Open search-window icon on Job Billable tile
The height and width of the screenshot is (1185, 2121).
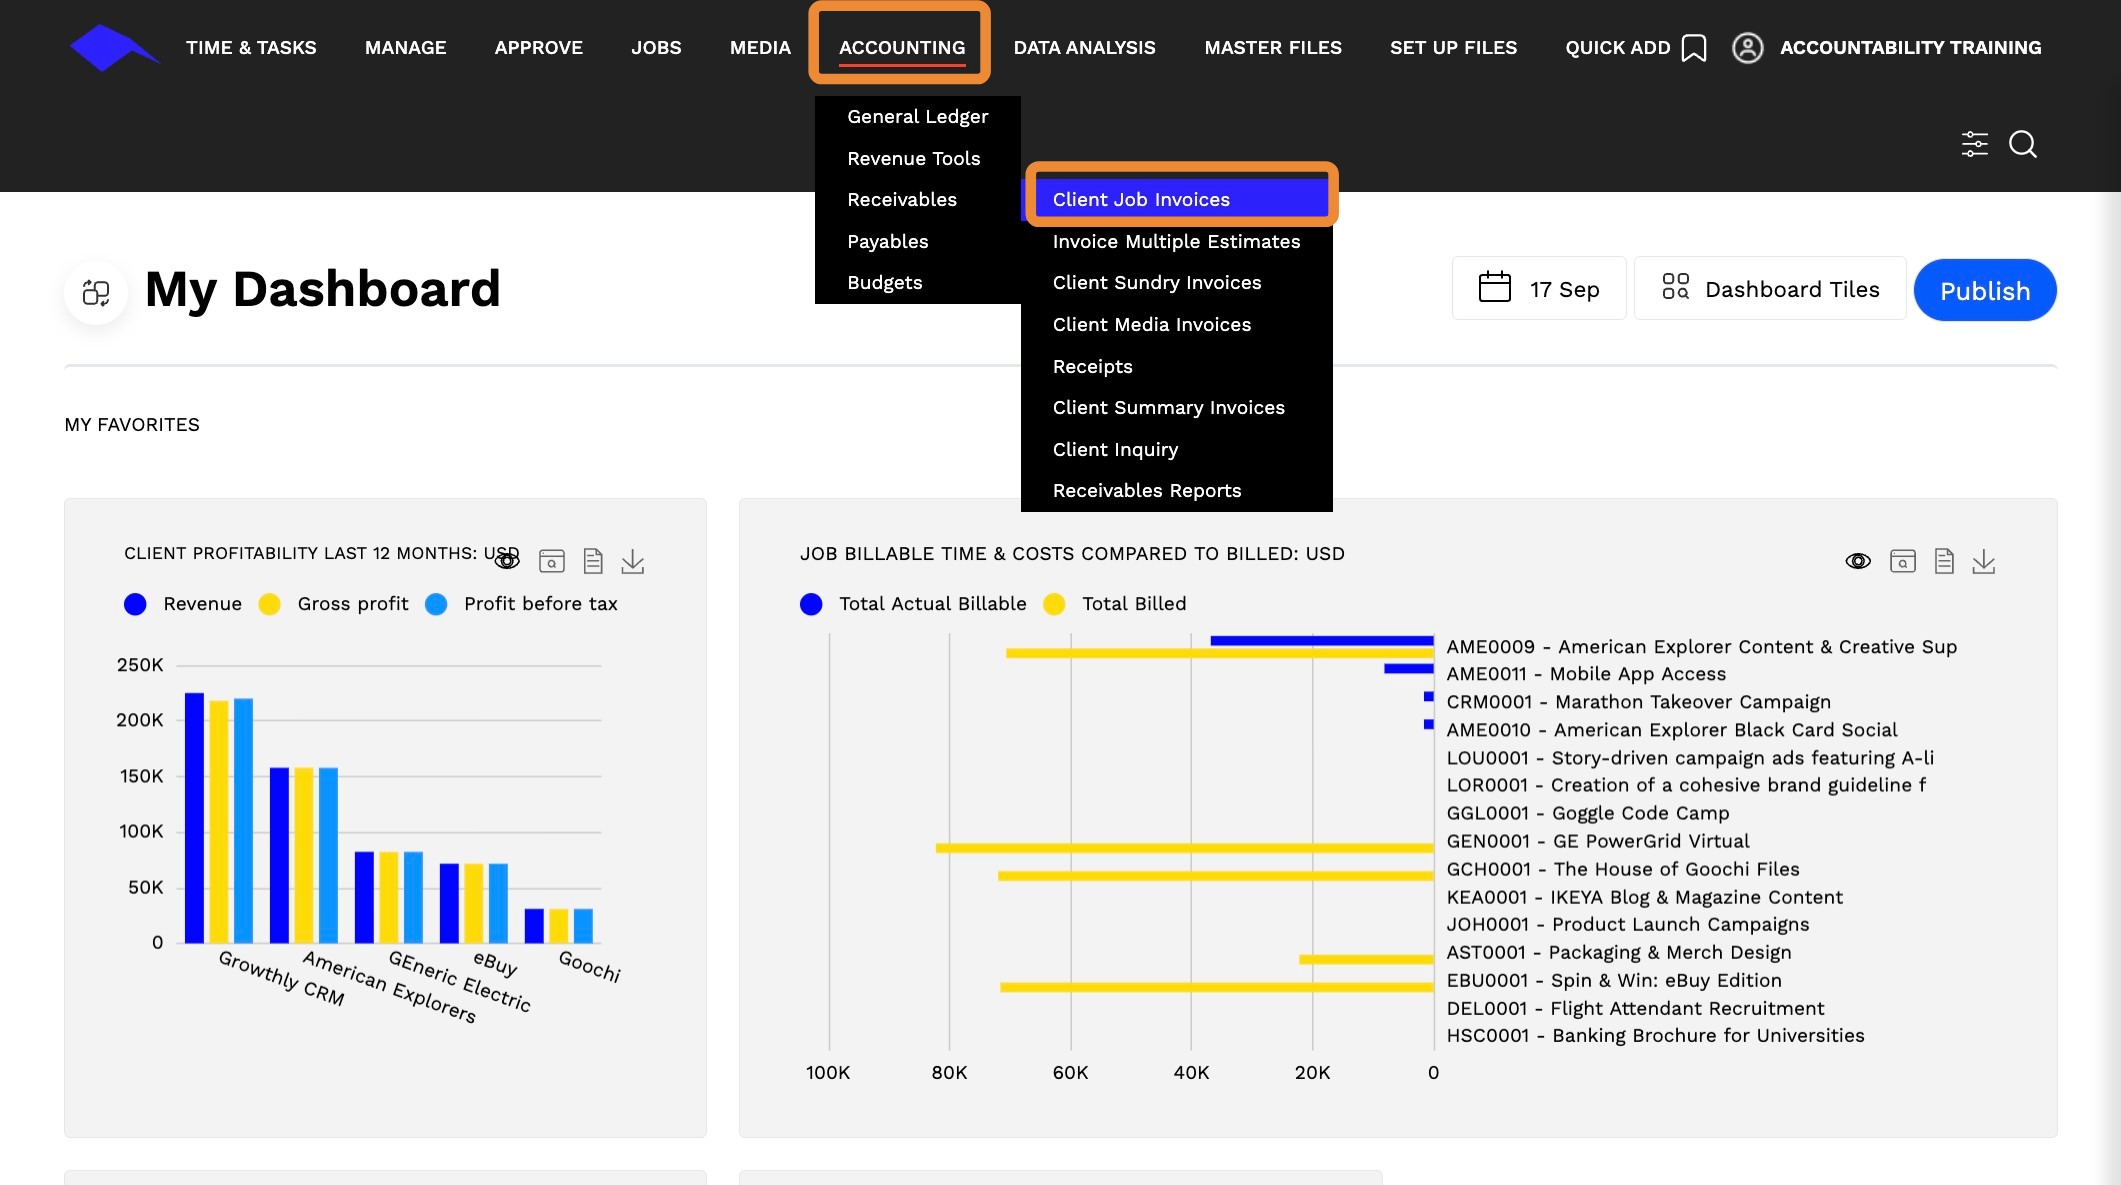[1902, 562]
